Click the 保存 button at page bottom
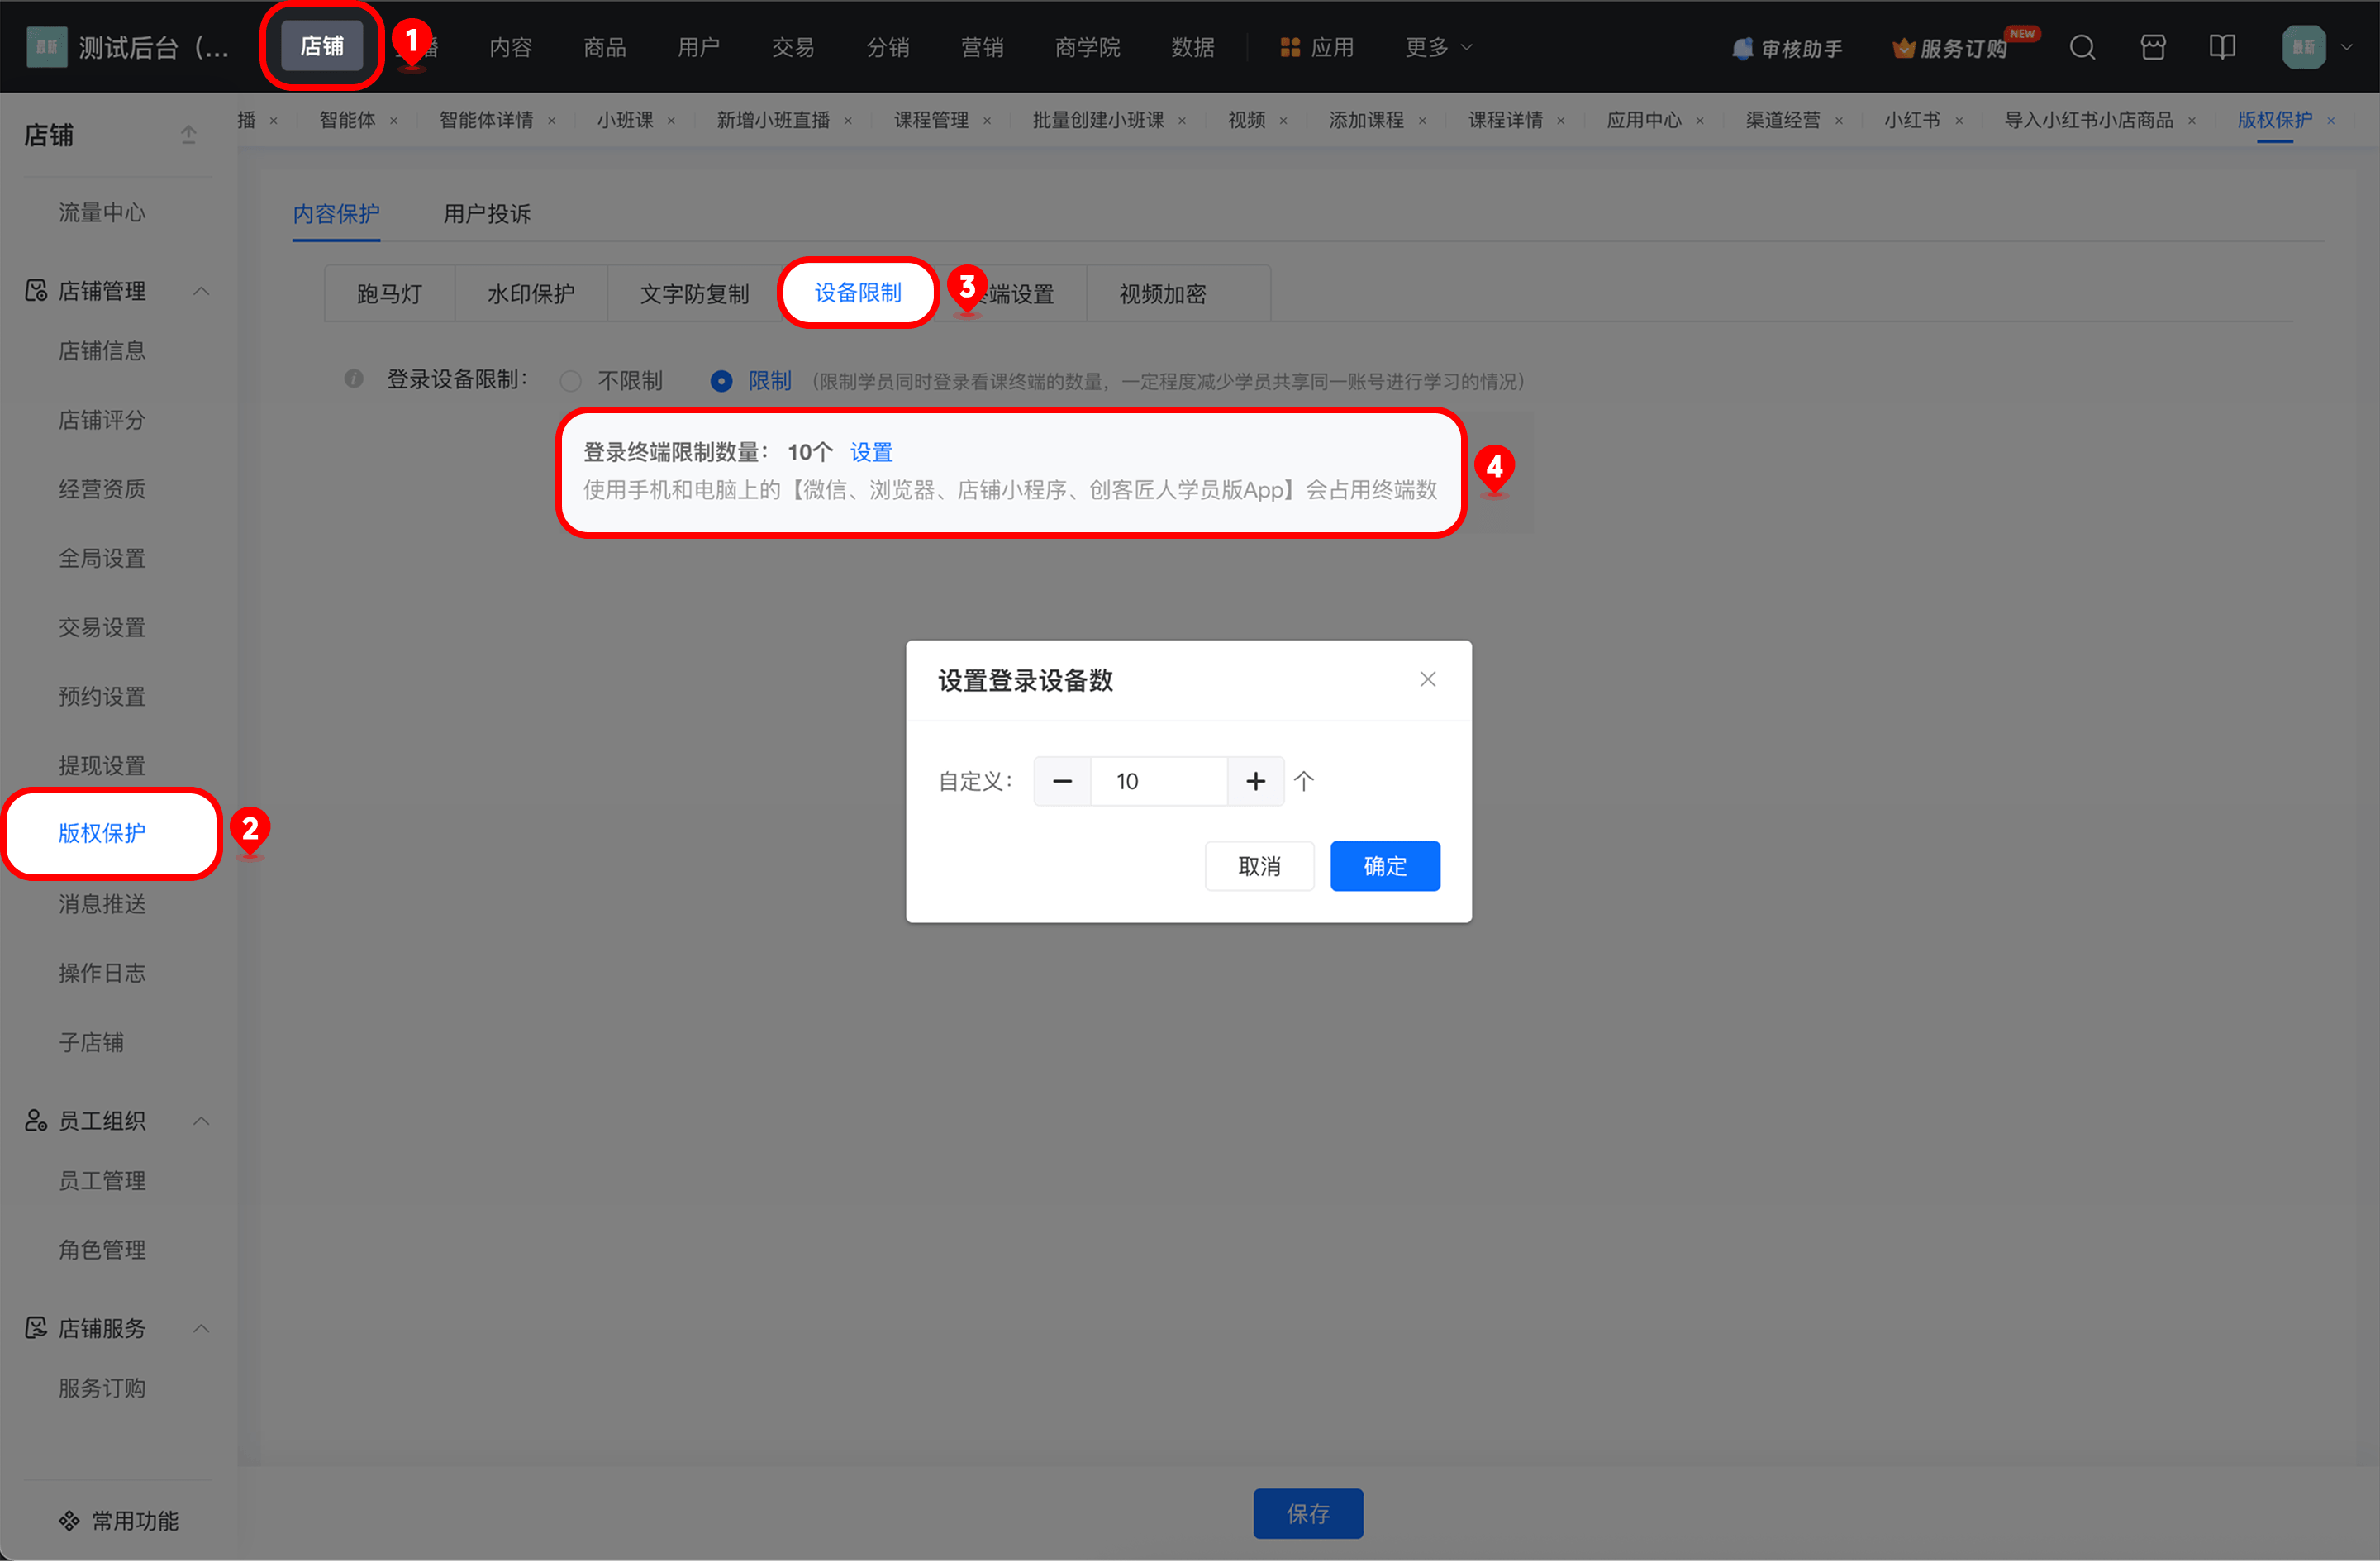Viewport: 2380px width, 1562px height. 1308,1514
